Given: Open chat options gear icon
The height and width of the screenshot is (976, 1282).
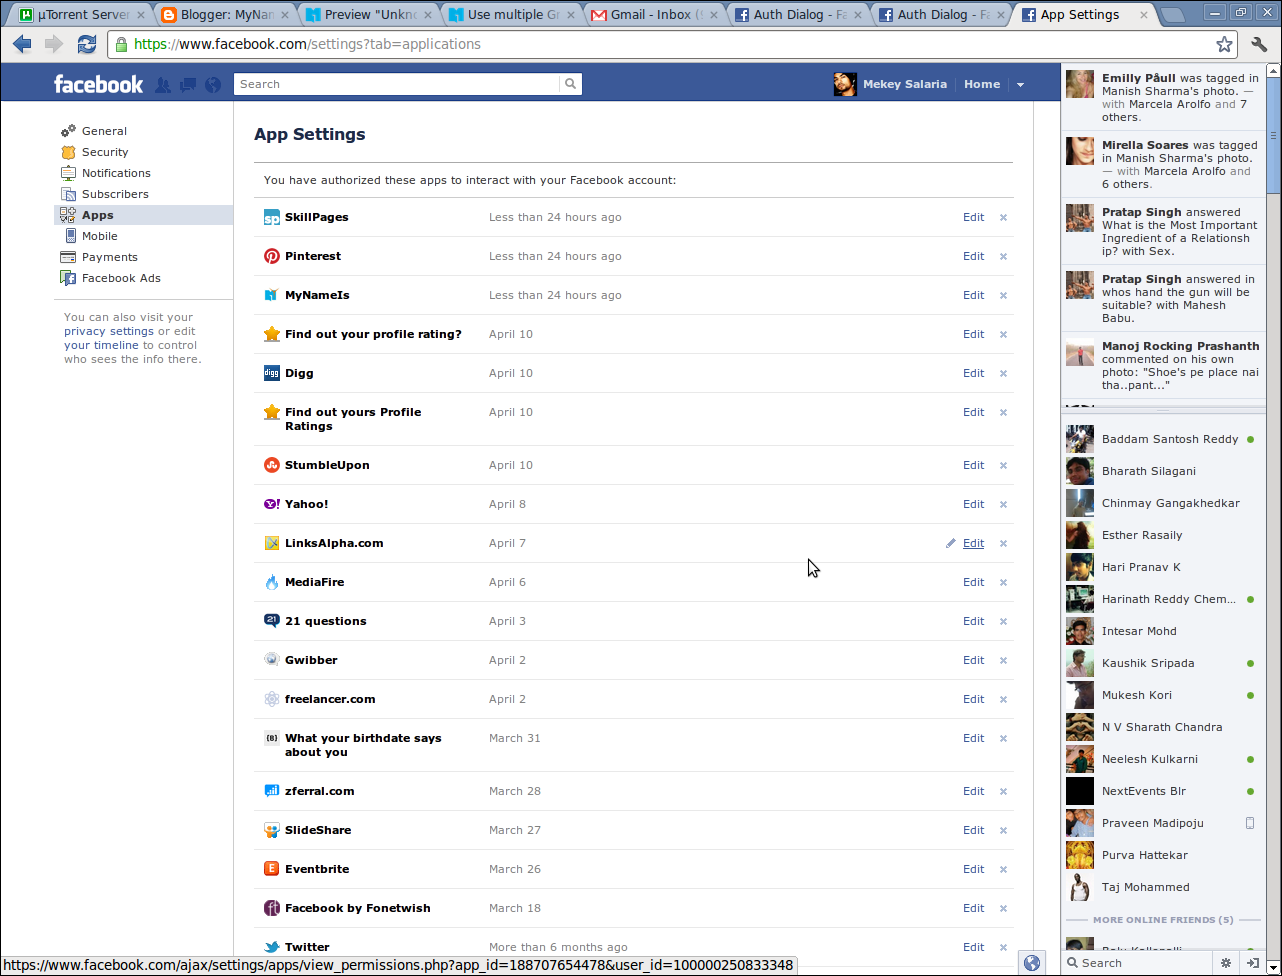Looking at the screenshot, I should click(1226, 963).
